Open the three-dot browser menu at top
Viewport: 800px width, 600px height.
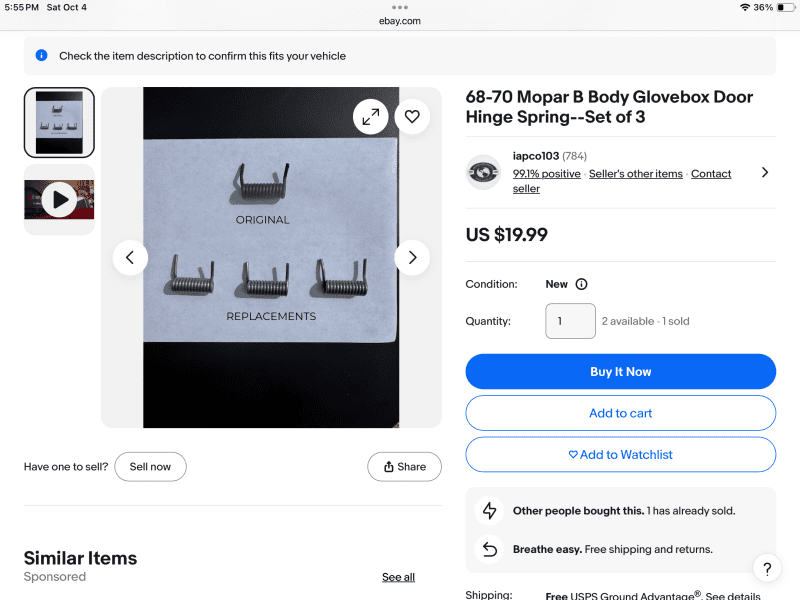400,7
